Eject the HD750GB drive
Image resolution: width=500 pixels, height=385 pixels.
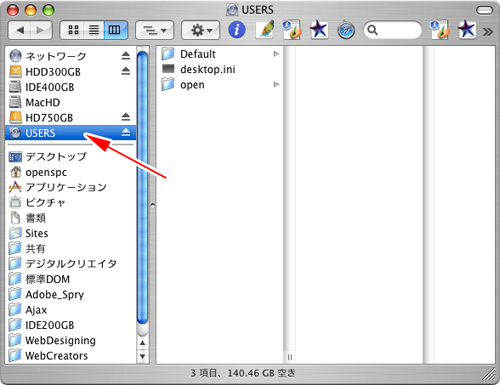[x=126, y=117]
